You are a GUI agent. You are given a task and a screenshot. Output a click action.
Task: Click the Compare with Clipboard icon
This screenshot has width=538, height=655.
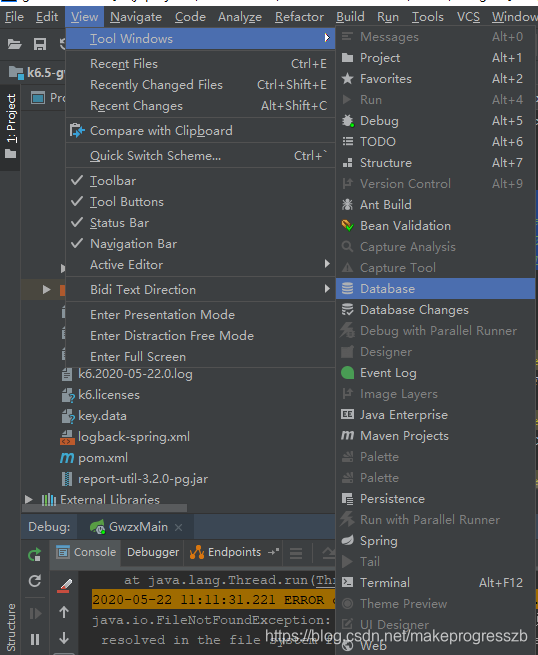coord(77,130)
